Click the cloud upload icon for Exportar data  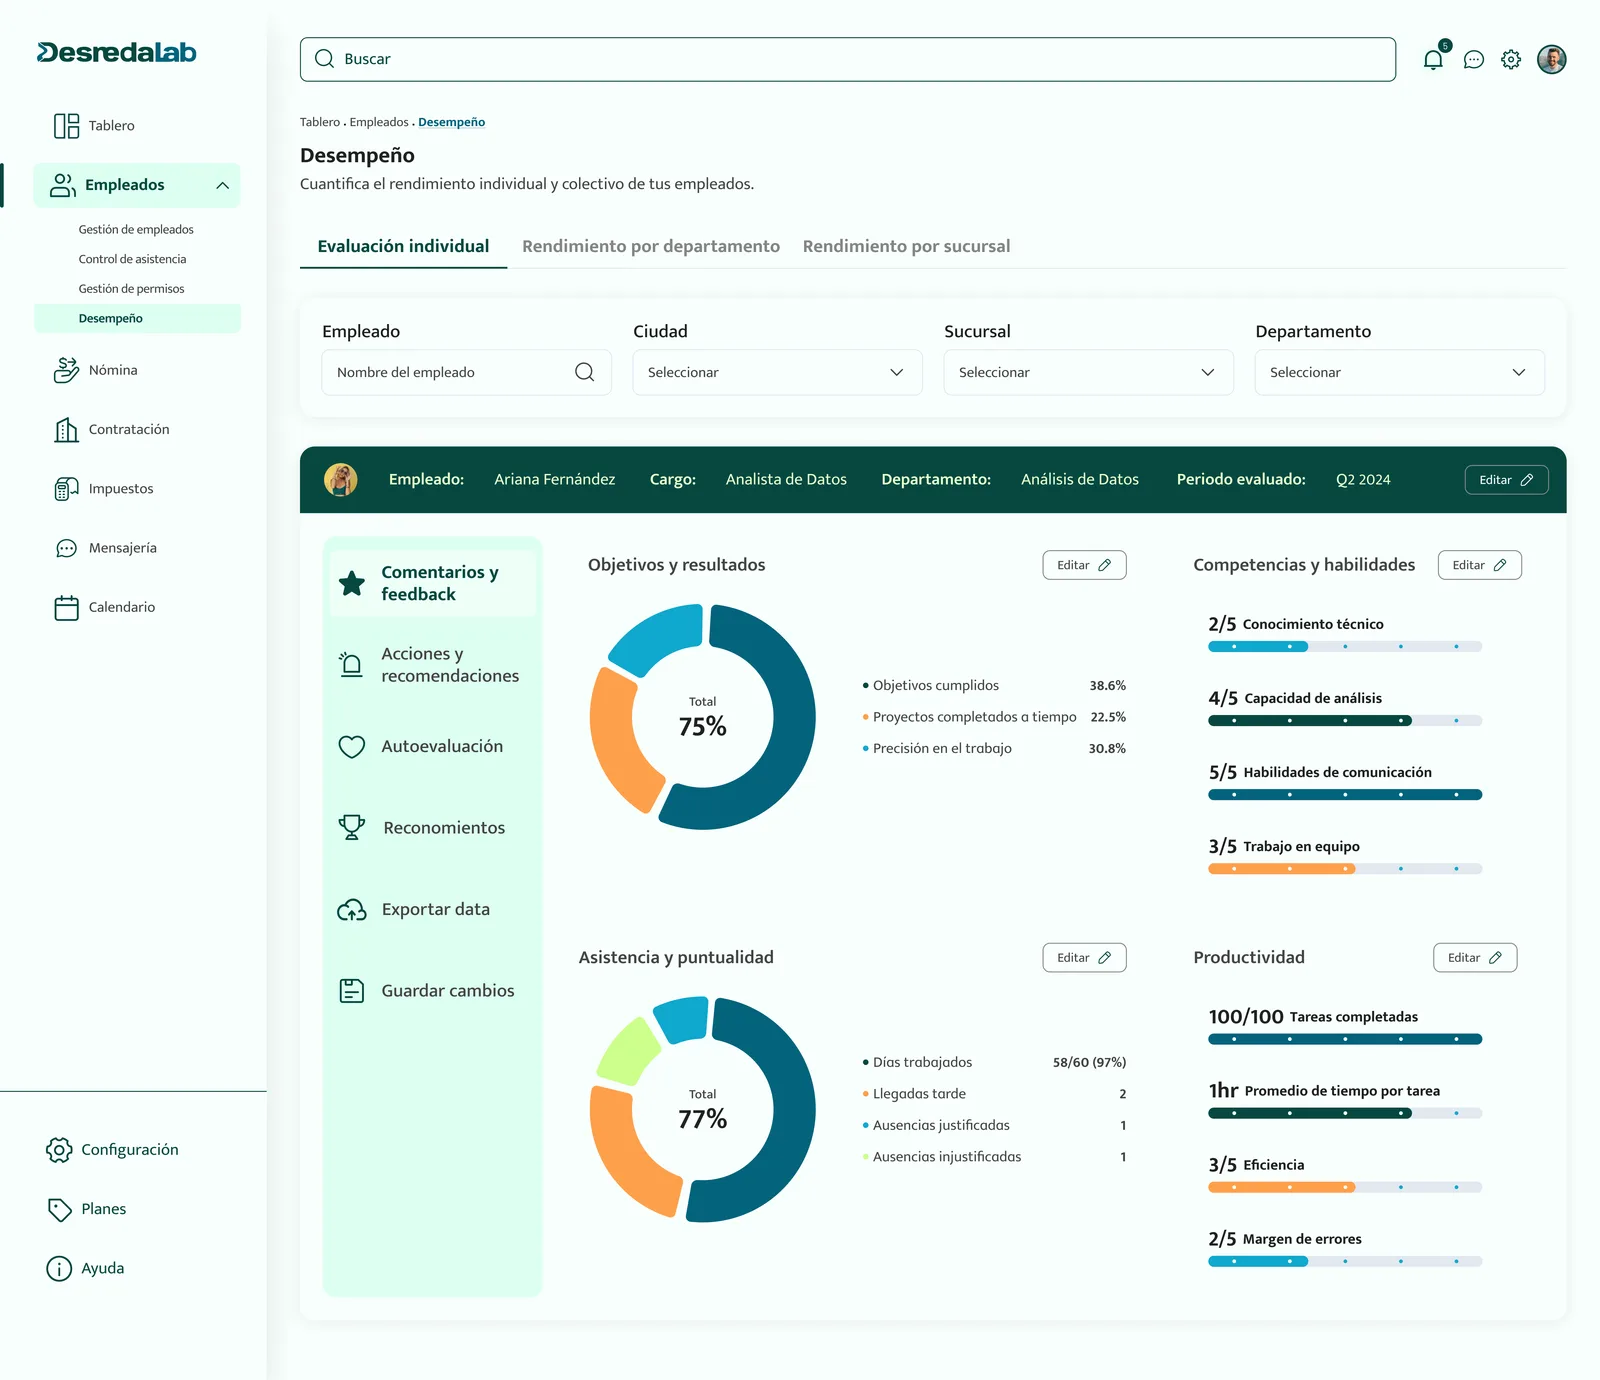pos(352,910)
